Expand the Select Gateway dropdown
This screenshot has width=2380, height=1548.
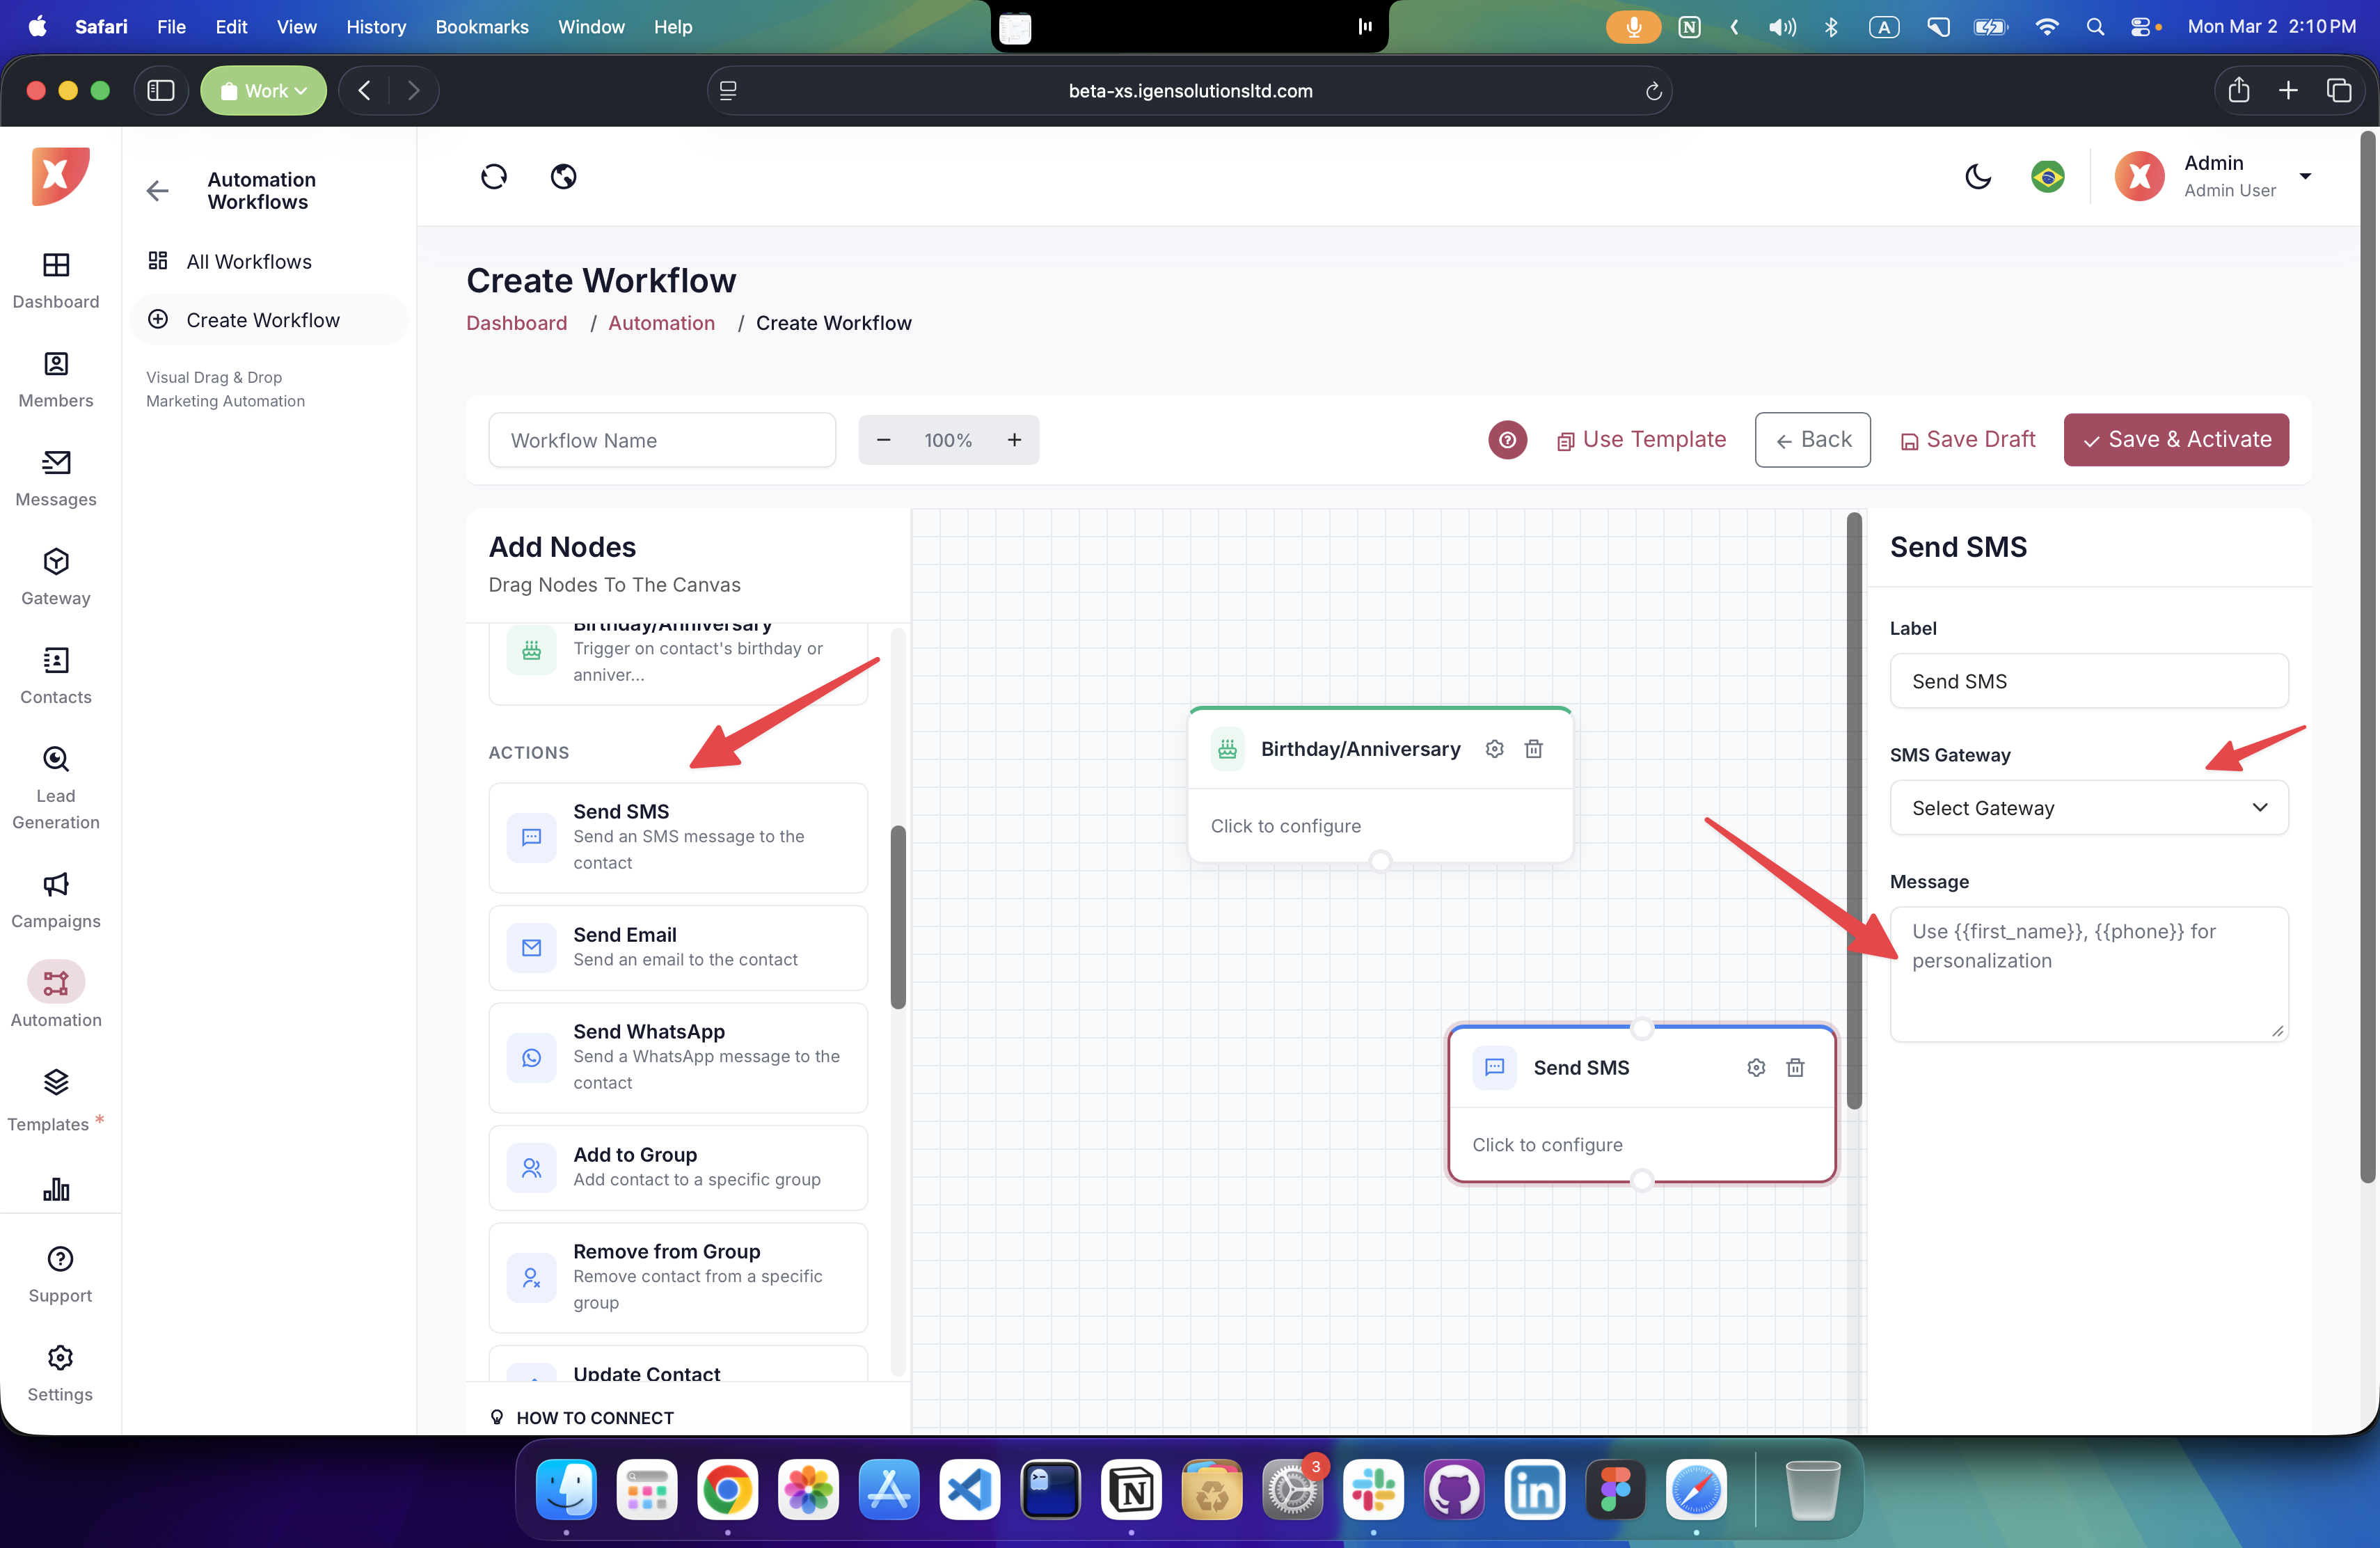(x=2088, y=808)
